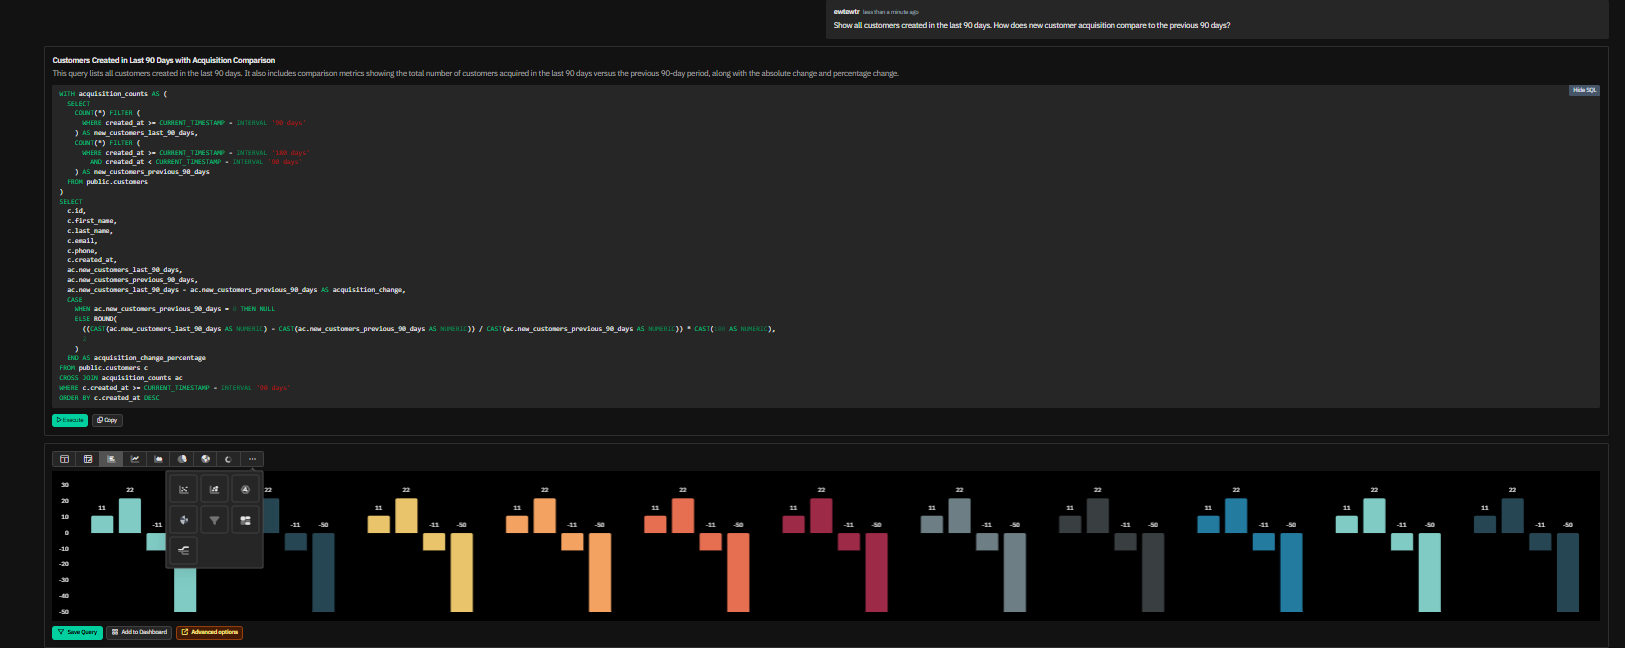The height and width of the screenshot is (648, 1625).
Task: Click the y-axis label 30
Action: point(65,485)
